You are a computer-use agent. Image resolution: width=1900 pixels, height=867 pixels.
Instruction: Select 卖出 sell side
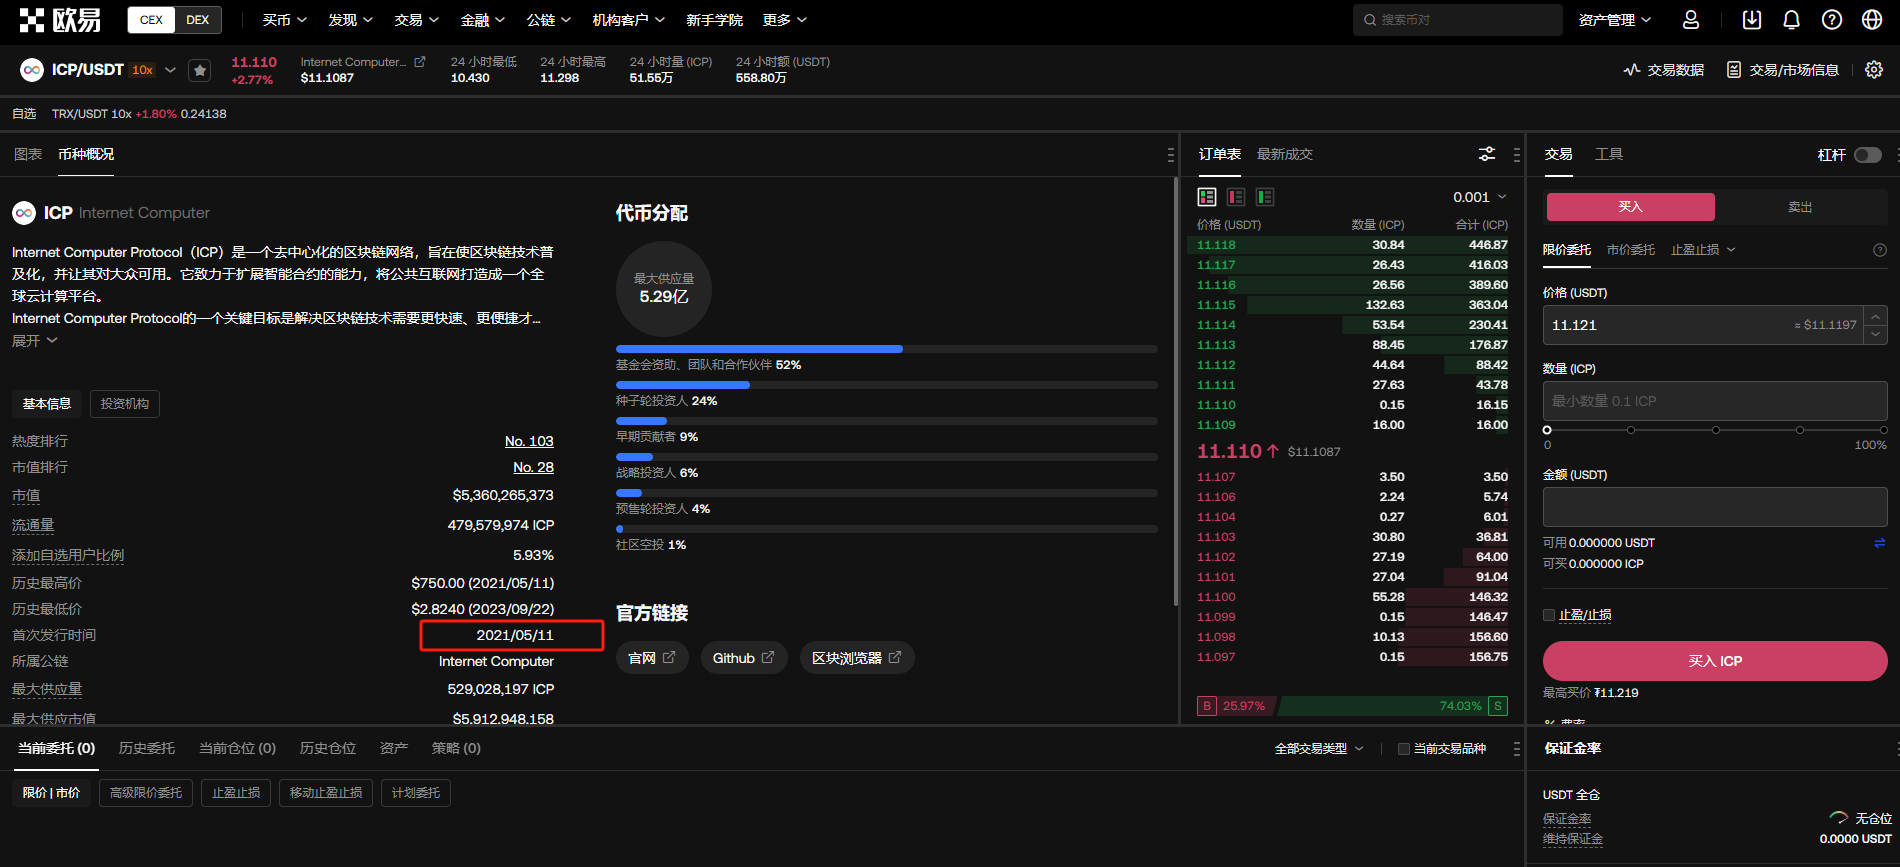click(1801, 207)
